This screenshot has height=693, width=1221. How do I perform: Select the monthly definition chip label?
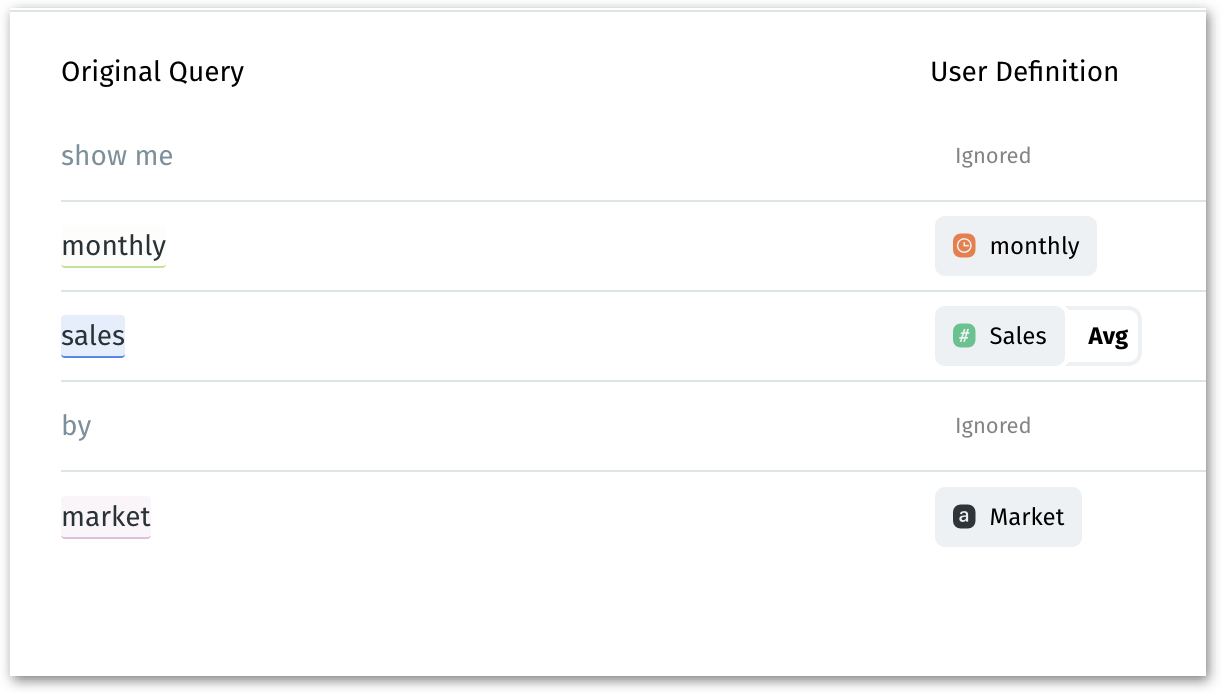[x=1034, y=246]
